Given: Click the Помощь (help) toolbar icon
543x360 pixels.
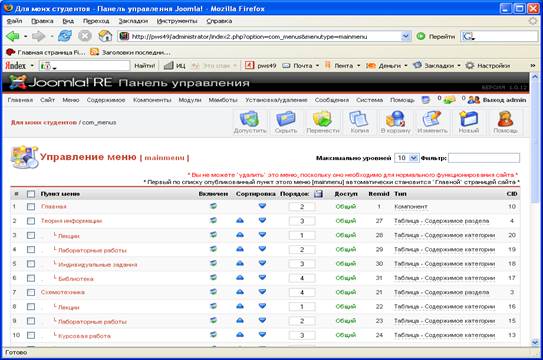Looking at the screenshot, I should tap(505, 122).
